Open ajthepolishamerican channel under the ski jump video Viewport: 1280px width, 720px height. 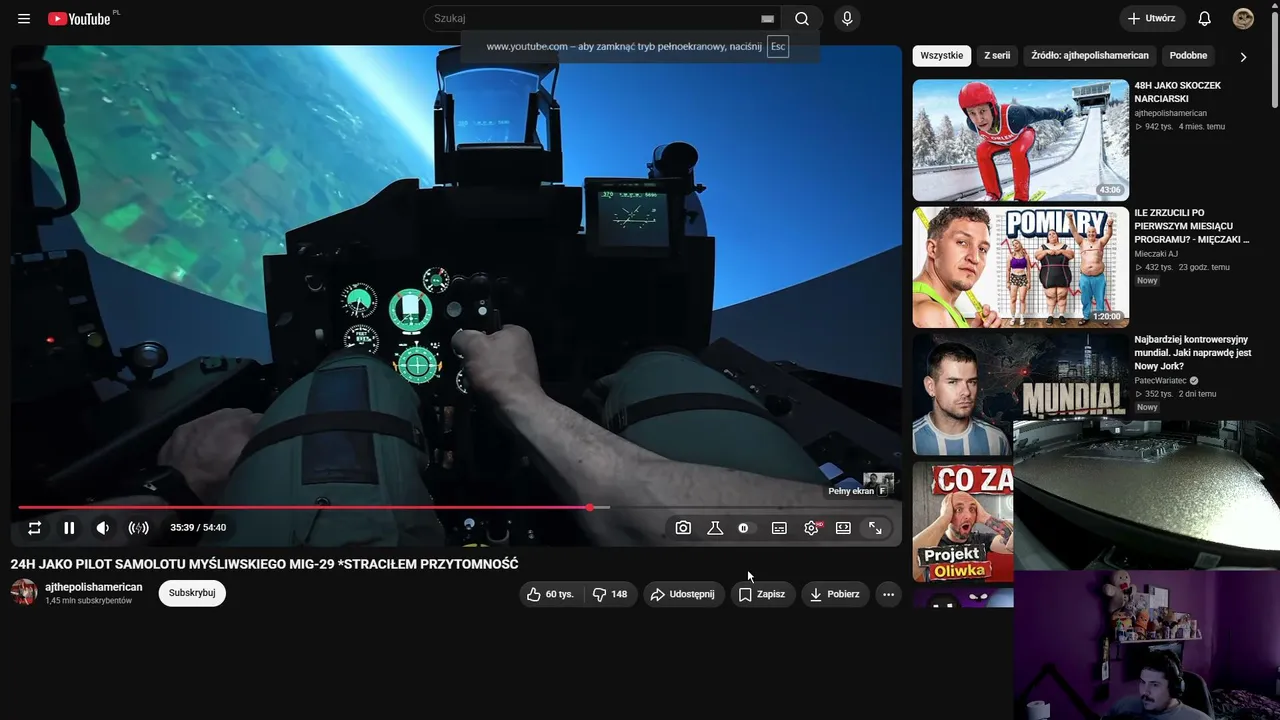[x=1171, y=114]
